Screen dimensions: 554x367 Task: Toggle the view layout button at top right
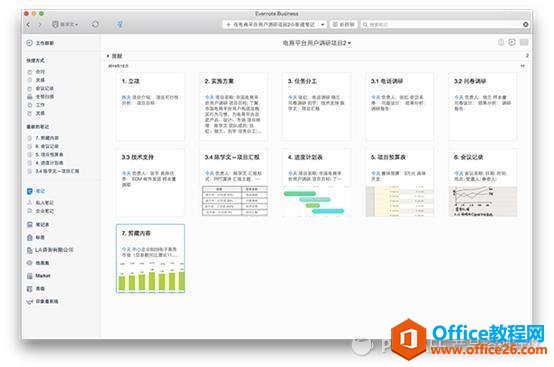(x=524, y=42)
